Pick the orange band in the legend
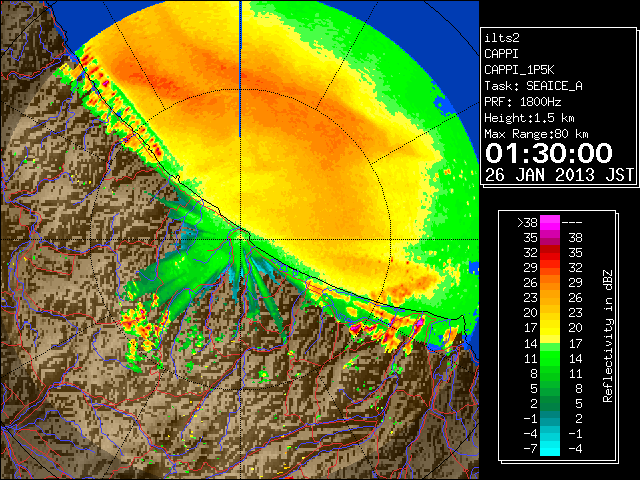The image size is (640, 480). click(x=550, y=283)
